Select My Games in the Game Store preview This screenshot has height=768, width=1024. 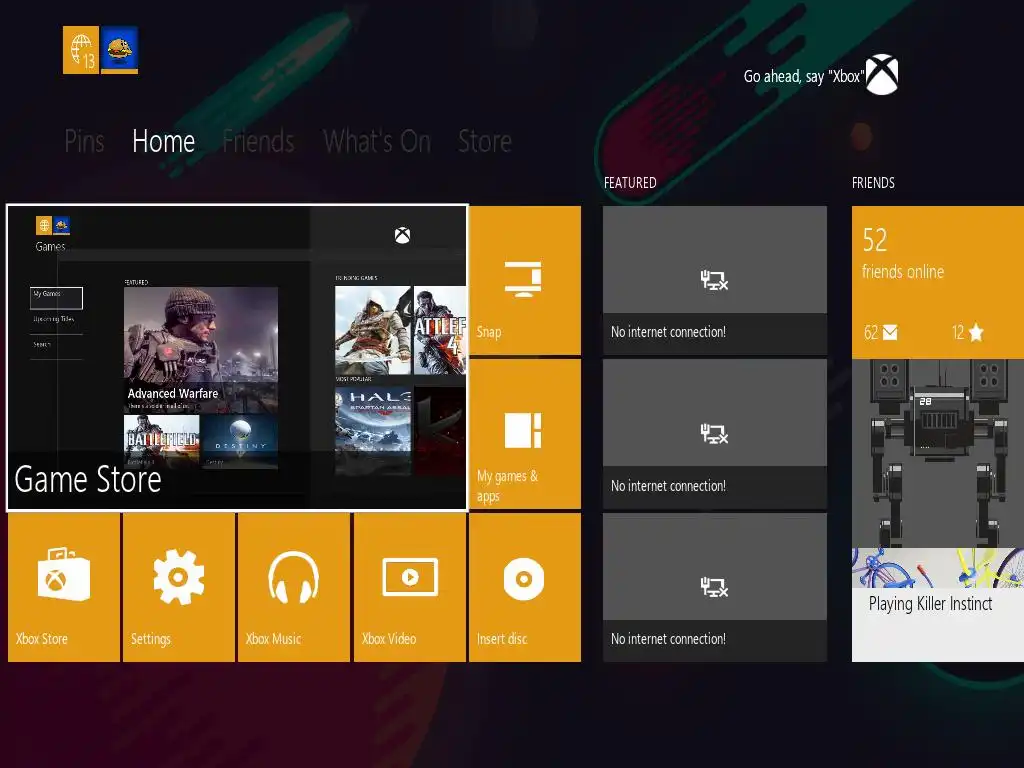click(x=56, y=298)
